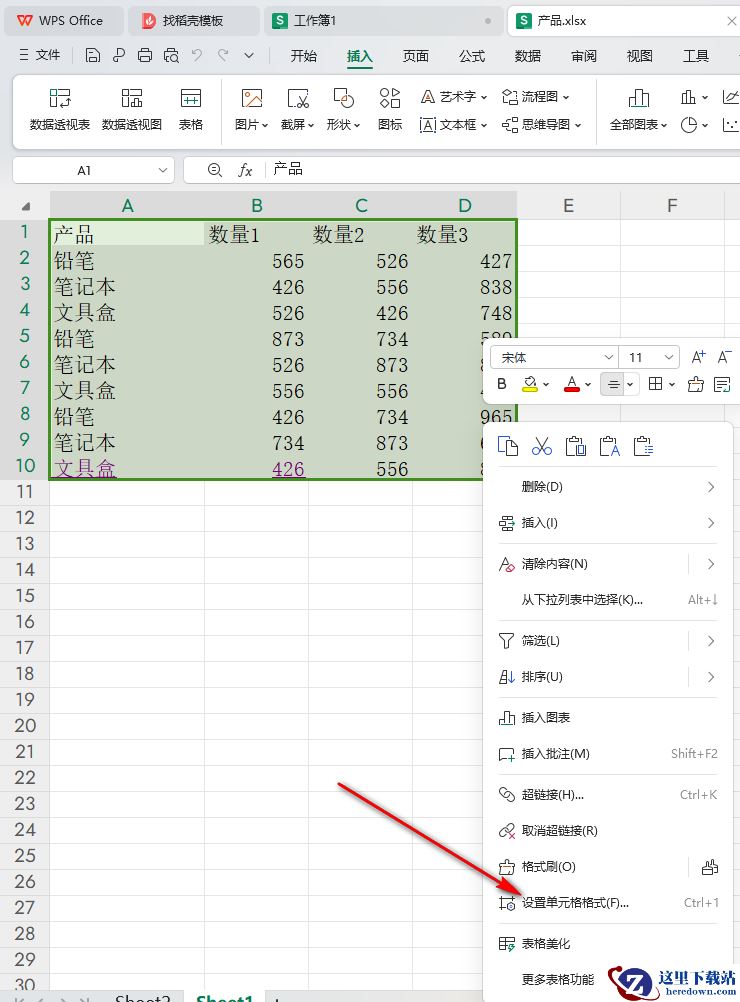740x1002 pixels.
Task: Decrease font size in the mini toolbar
Action: pyautogui.click(x=724, y=357)
